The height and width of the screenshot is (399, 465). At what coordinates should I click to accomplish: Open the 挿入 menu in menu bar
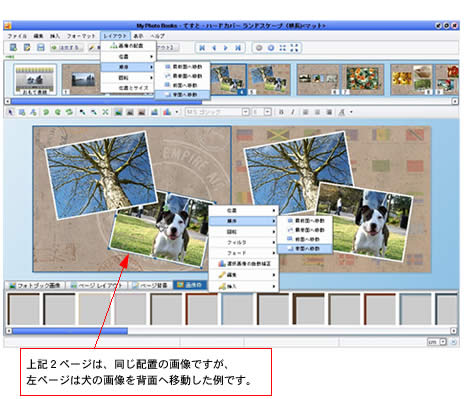coord(55,36)
